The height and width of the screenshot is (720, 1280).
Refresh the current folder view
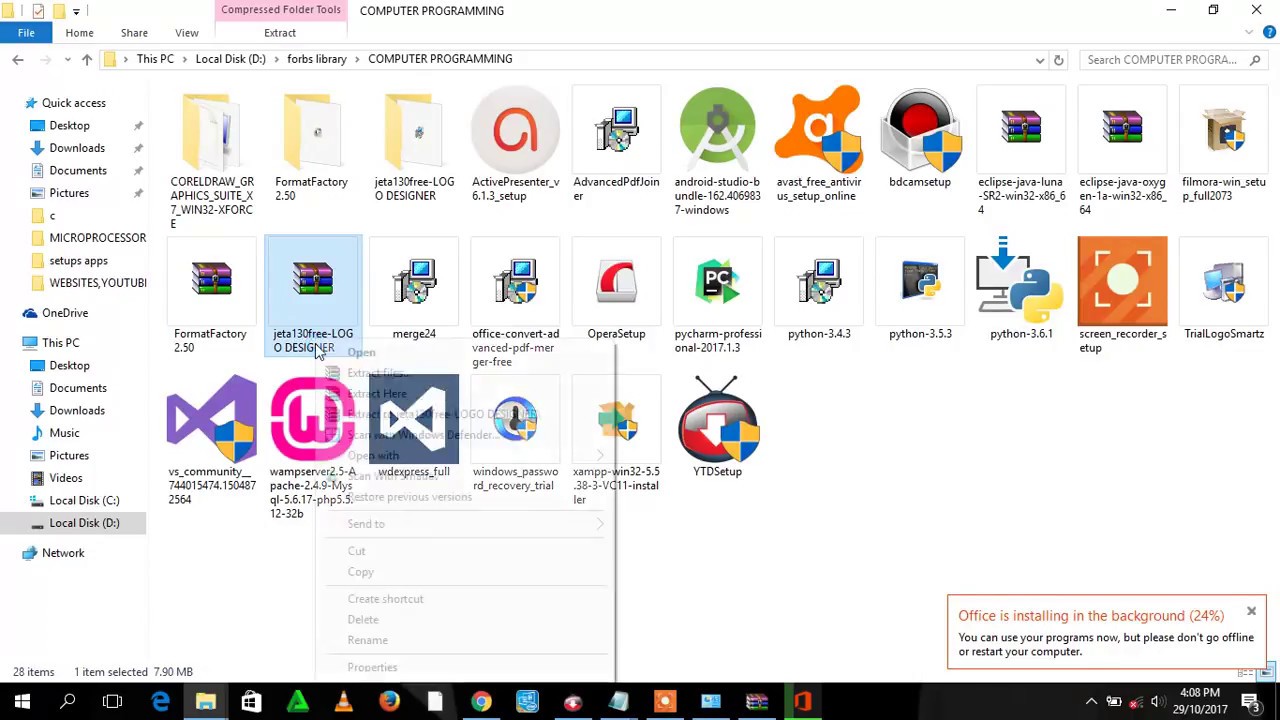(1059, 60)
